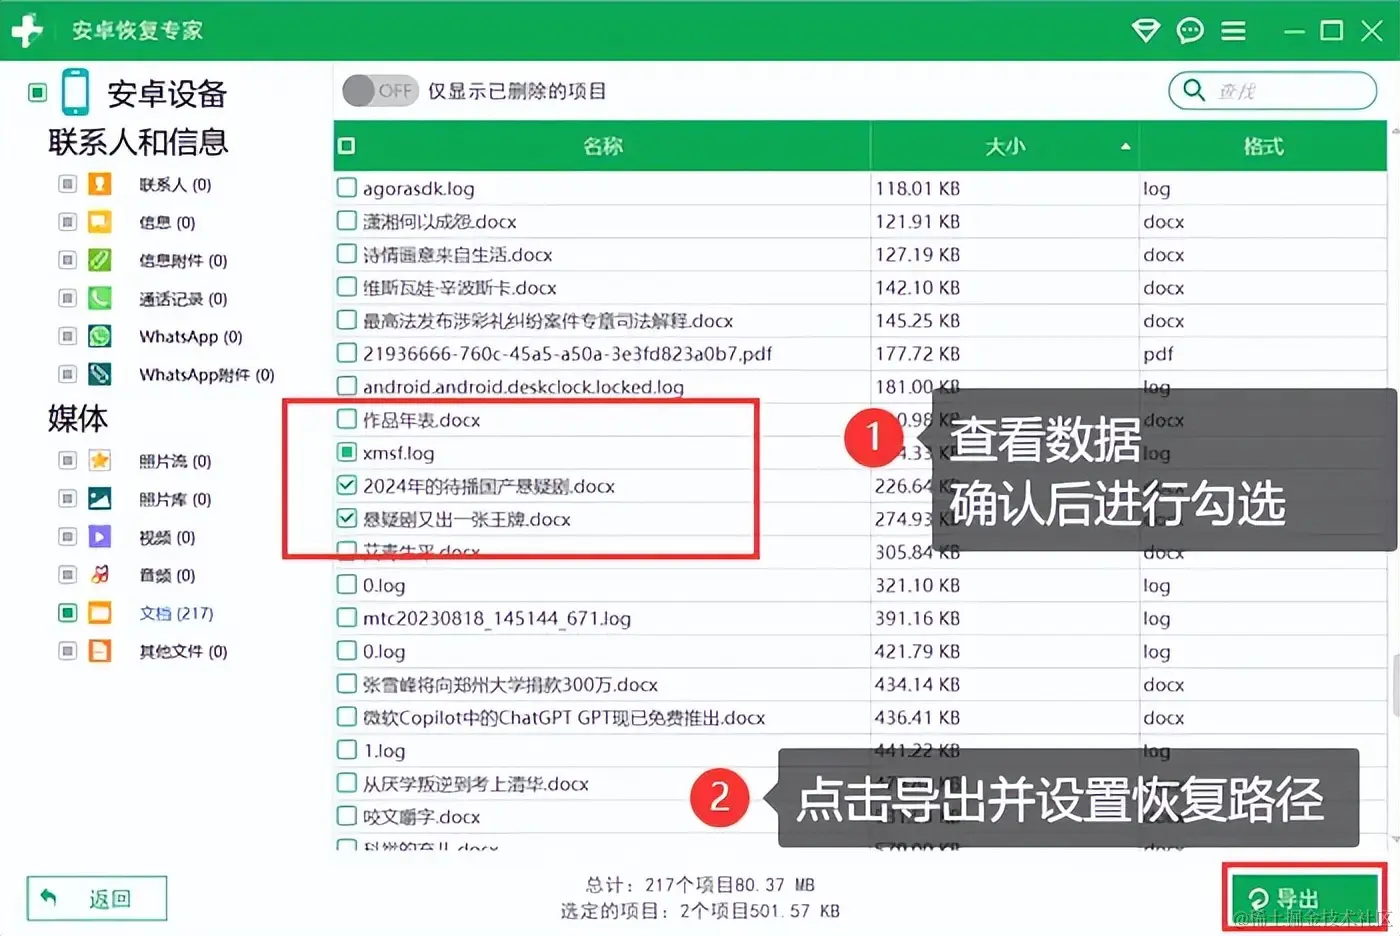This screenshot has width=1400, height=936.
Task: Uncheck the 文档 (217) checkbox
Action: [x=67, y=612]
